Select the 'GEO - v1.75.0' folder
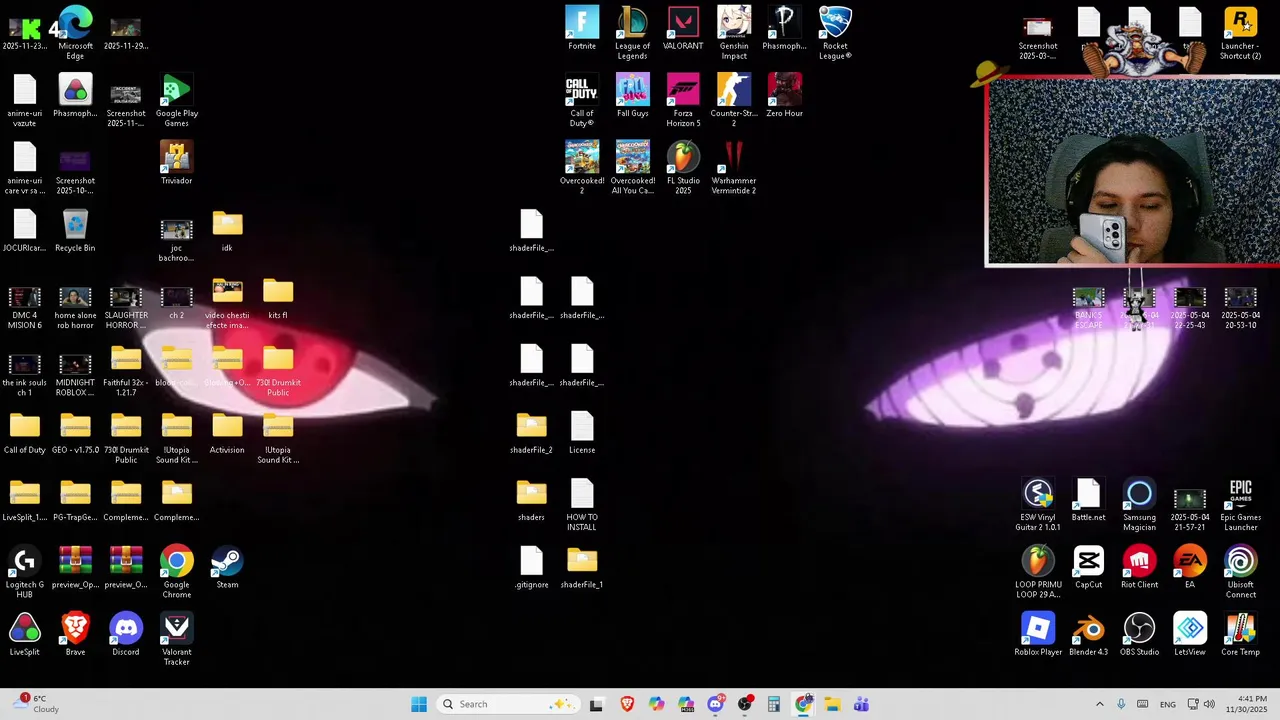Screen dimensions: 1280x720 [x=75, y=432]
